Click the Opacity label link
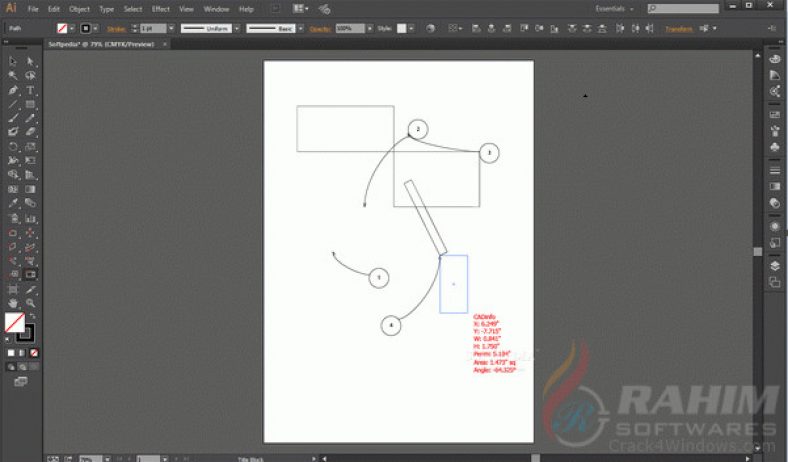This screenshot has height=462, width=788. [x=319, y=29]
